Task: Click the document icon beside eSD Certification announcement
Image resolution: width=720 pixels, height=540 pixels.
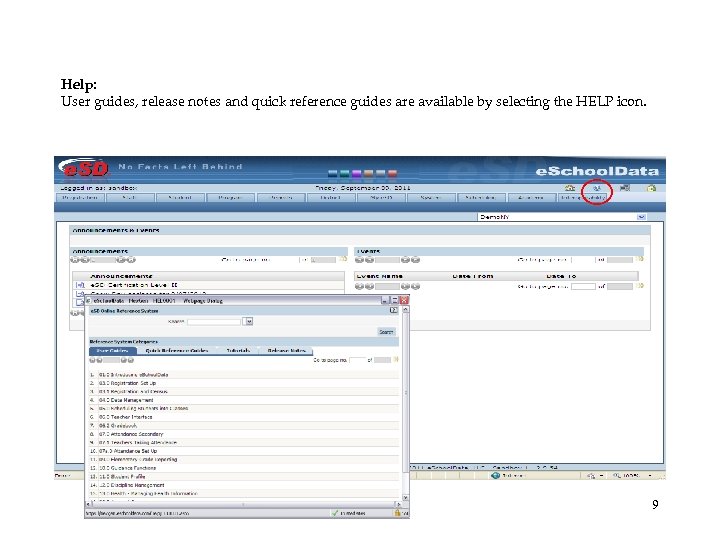Action: 80,285
